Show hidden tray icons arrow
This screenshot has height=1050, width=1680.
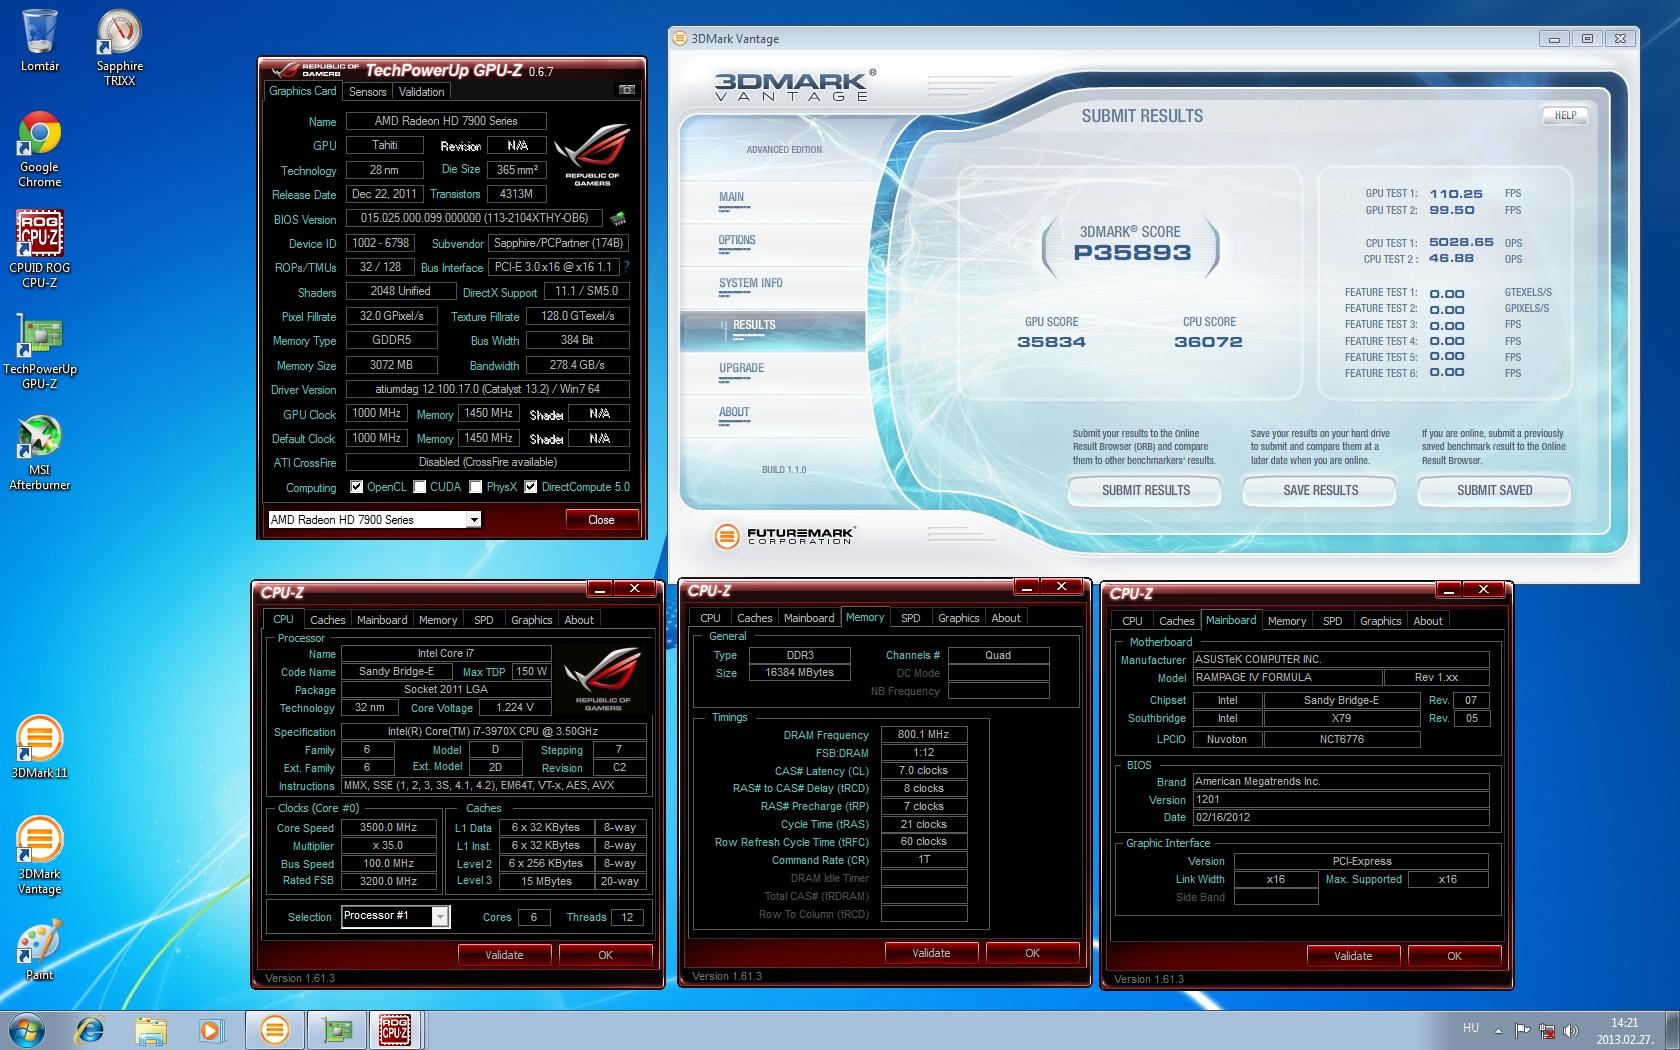(x=1498, y=1030)
